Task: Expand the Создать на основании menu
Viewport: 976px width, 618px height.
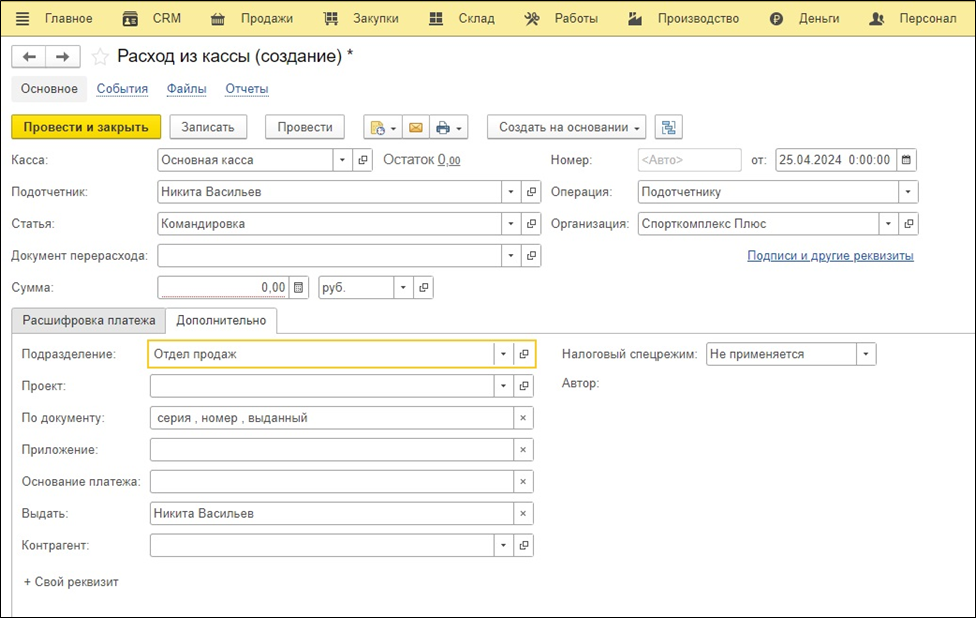Action: point(566,127)
